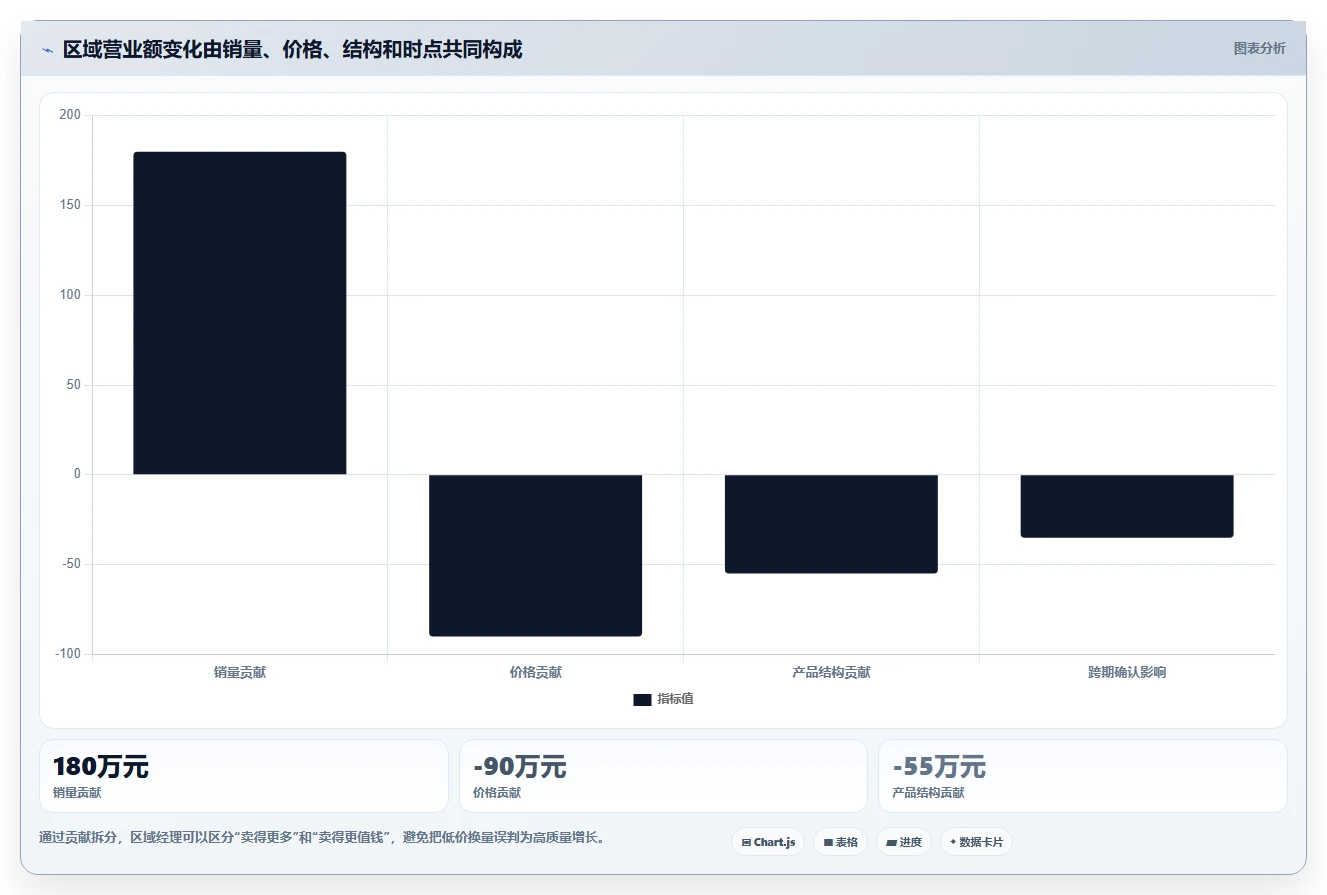
Task: Select the 数据卡片 tag chip
Action: [x=976, y=842]
